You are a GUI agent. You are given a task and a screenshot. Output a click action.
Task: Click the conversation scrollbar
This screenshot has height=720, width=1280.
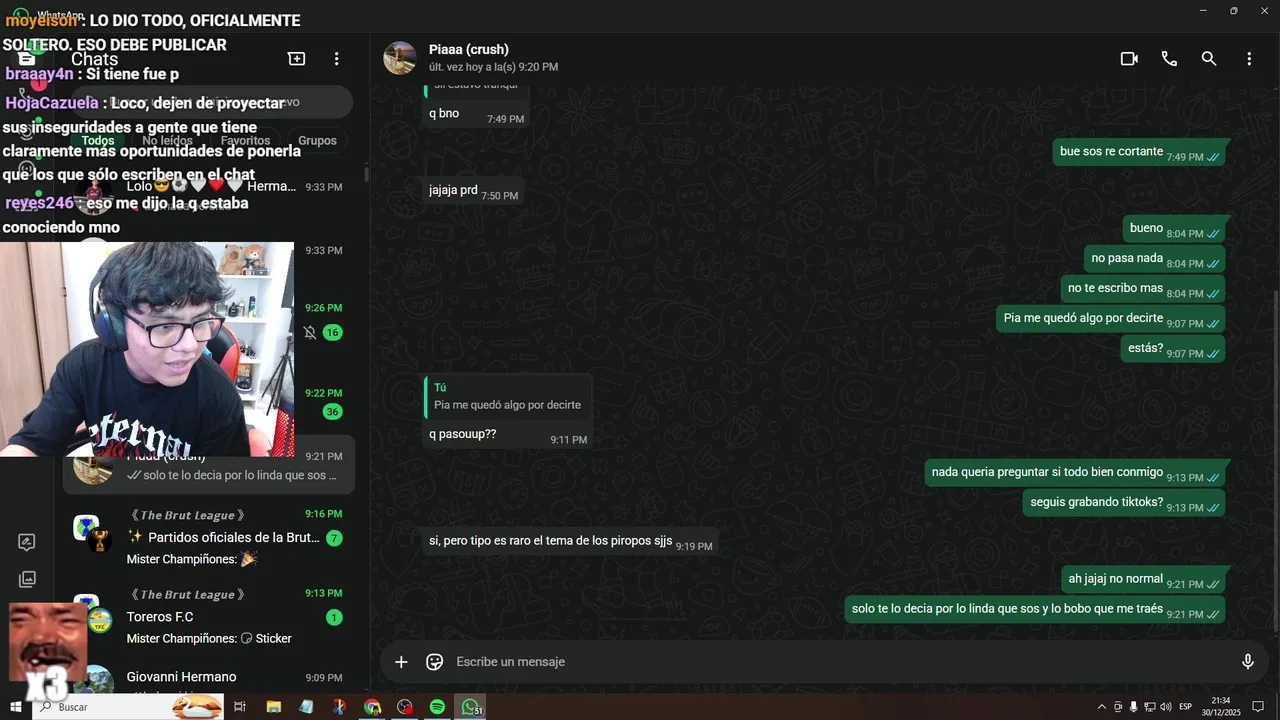[1275, 460]
